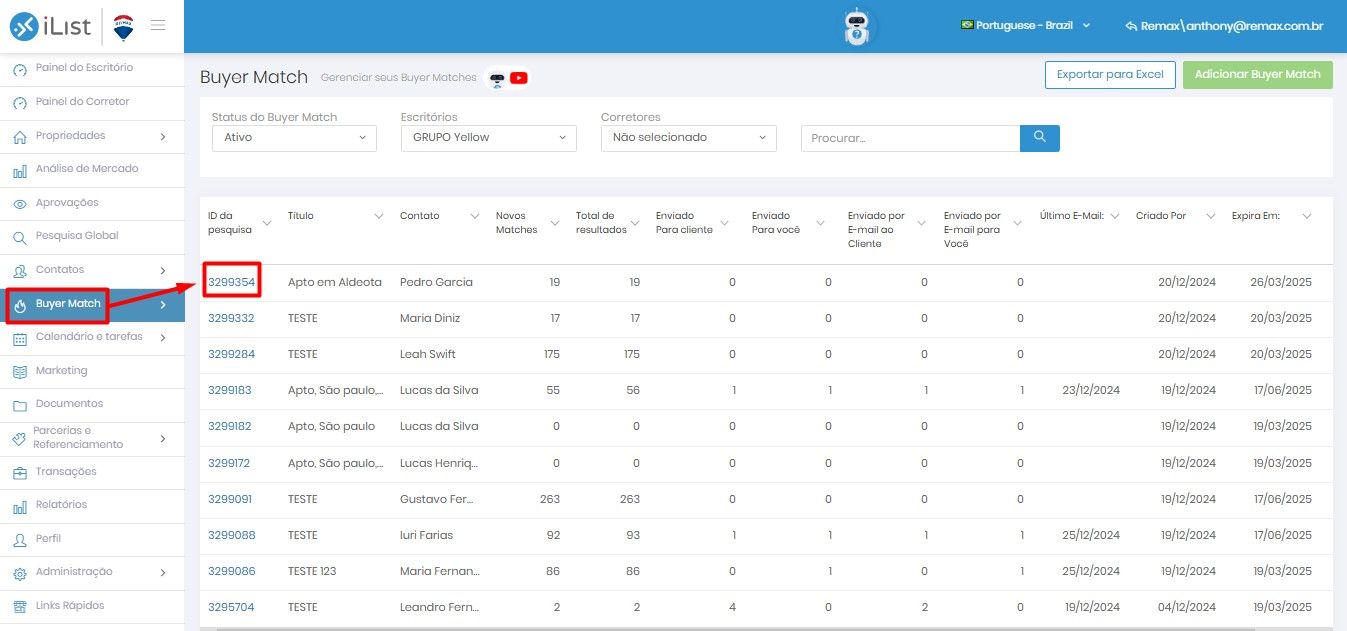Click the Remax\anthony@remax.com.br account link

click(x=1224, y=26)
